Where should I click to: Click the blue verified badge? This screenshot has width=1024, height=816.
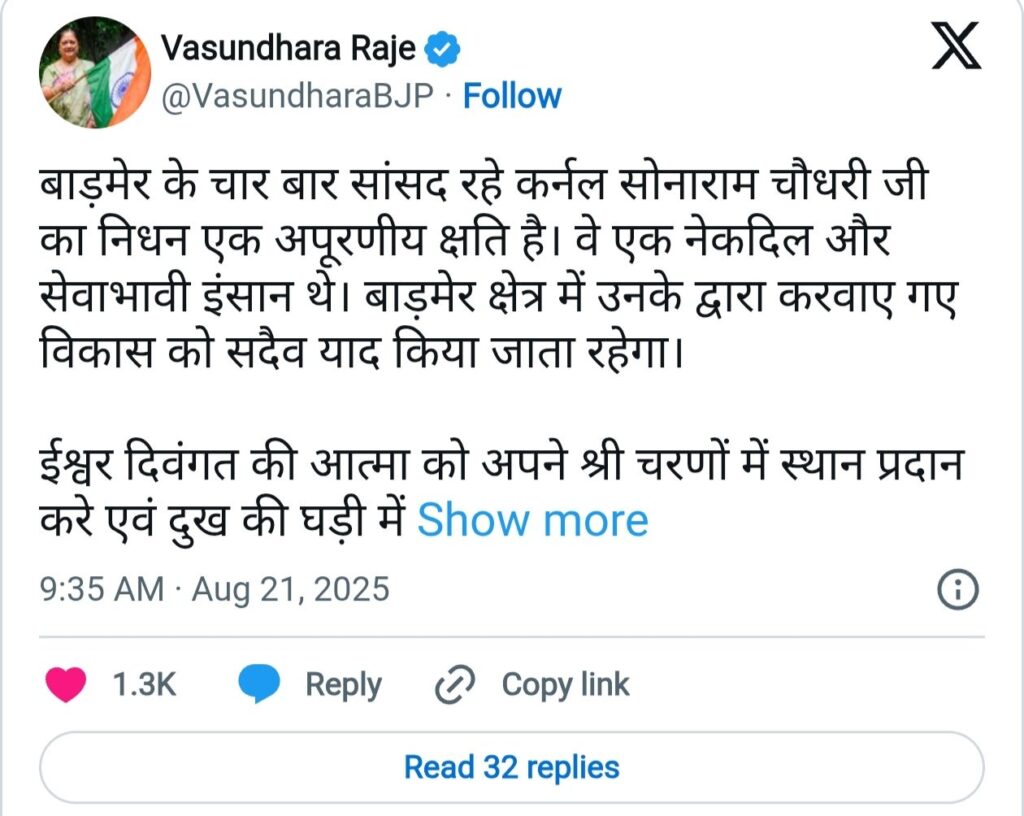[442, 47]
